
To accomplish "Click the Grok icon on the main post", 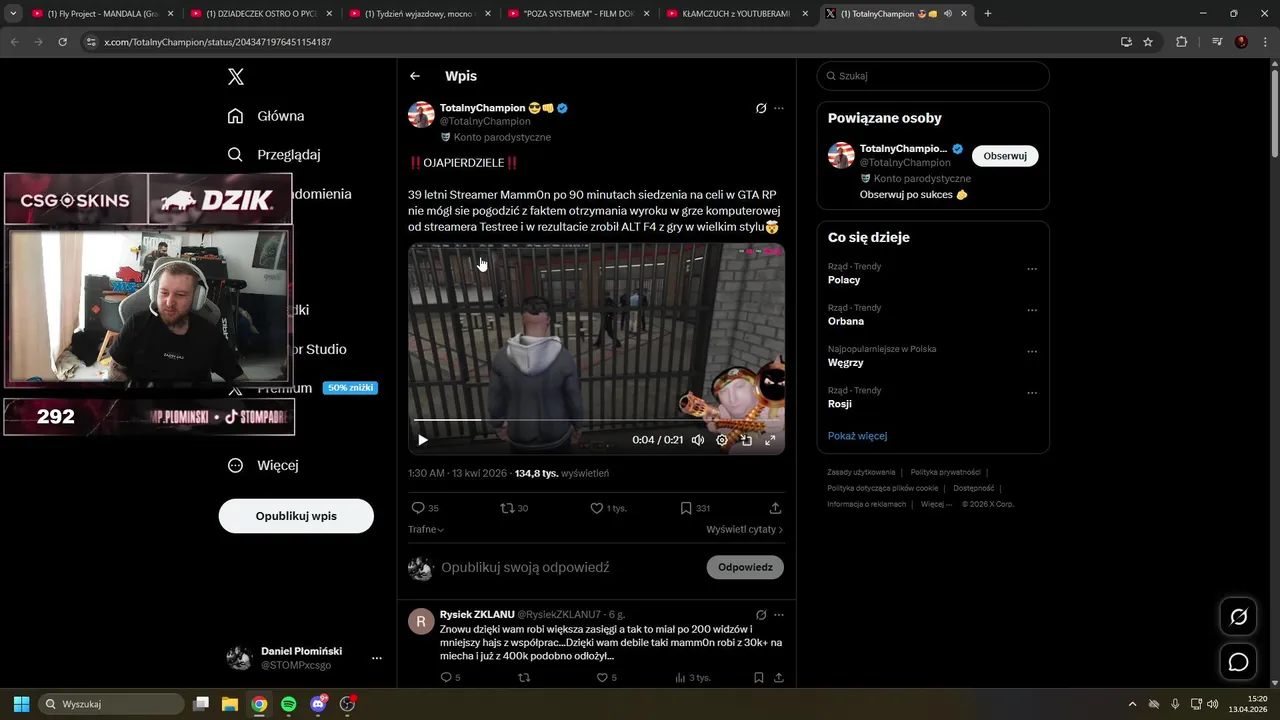I will click(x=761, y=108).
